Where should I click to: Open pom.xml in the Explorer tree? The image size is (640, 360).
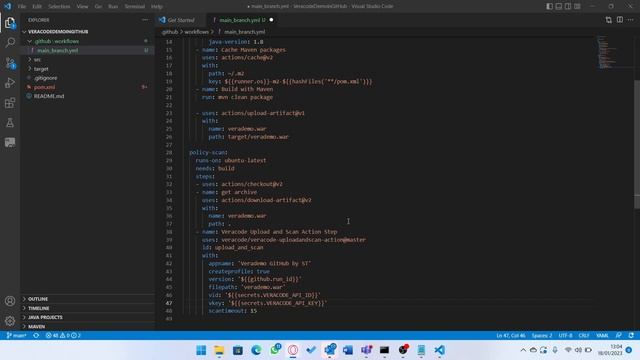[87, 87]
